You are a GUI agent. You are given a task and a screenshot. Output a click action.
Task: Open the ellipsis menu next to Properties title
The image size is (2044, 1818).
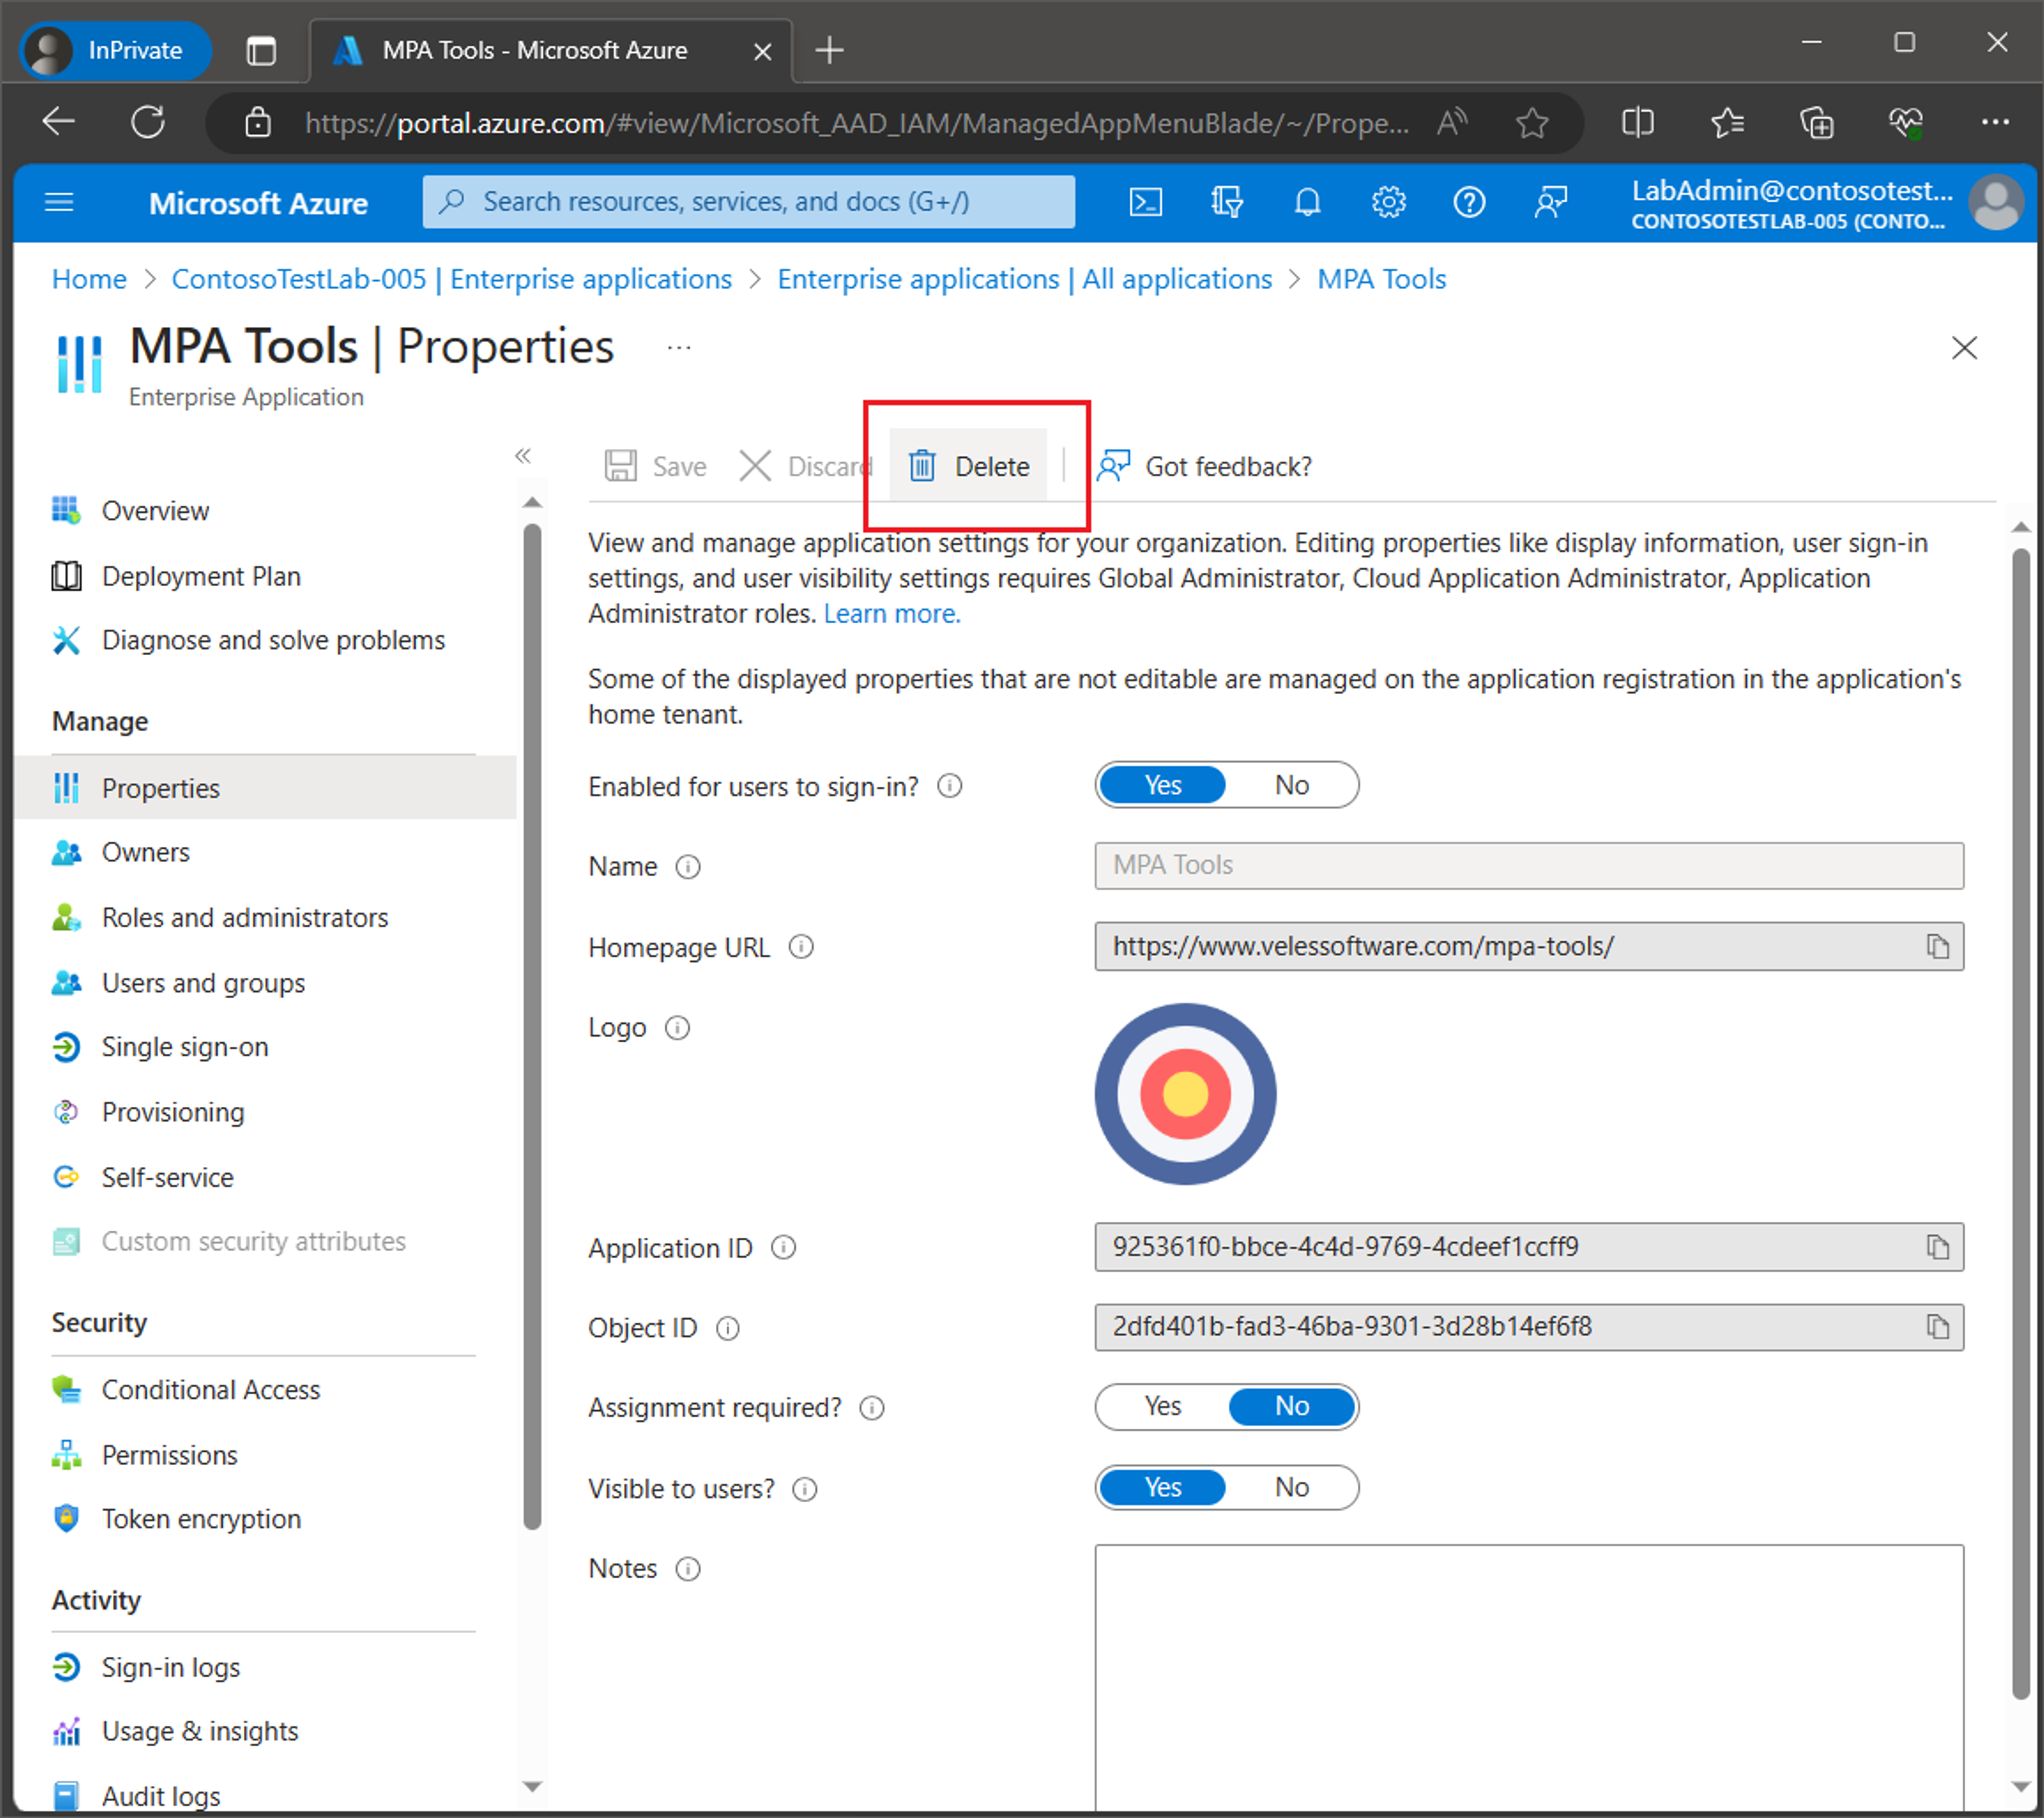click(679, 348)
